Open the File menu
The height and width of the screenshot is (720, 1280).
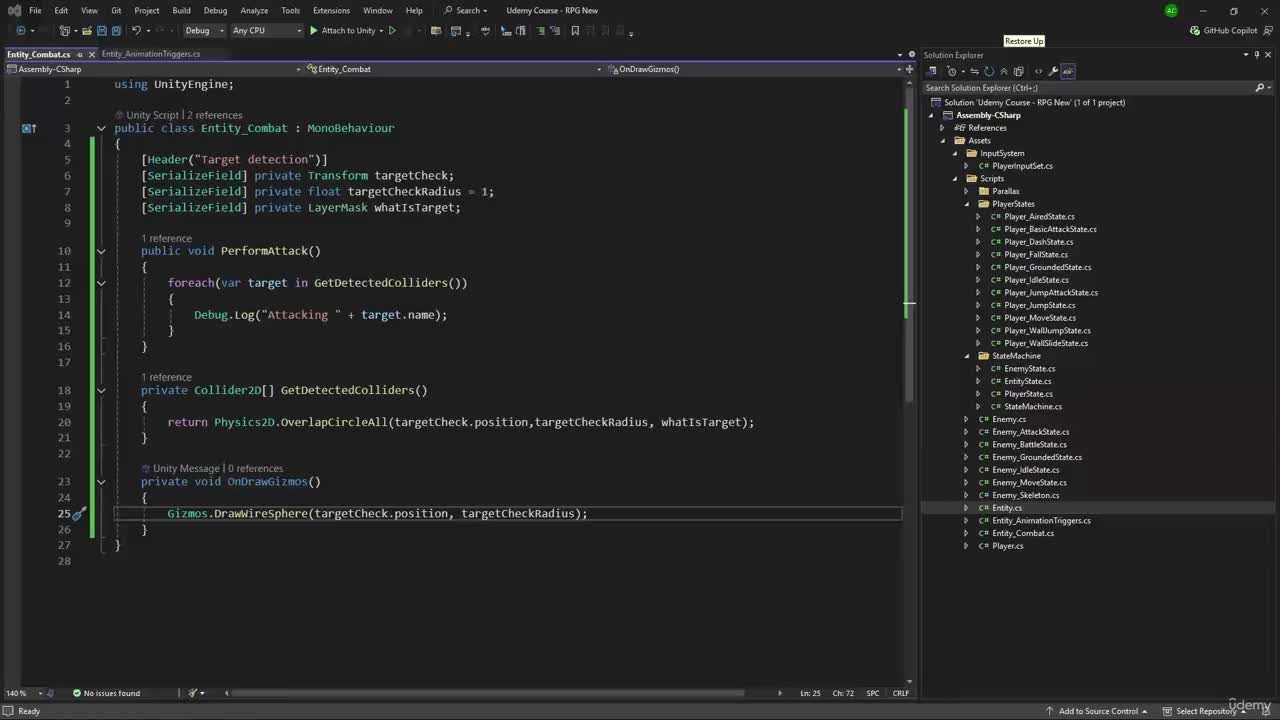point(35,11)
